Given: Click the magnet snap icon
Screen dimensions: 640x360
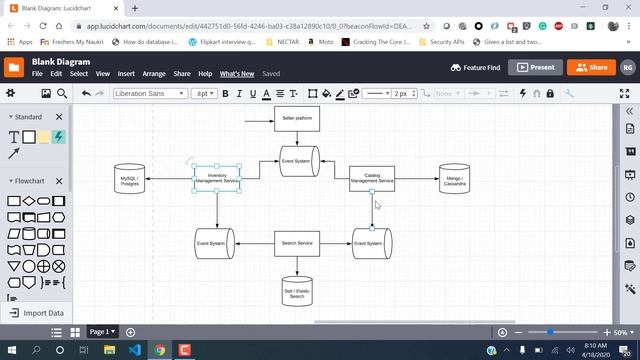Looking at the screenshot, I should coord(537,93).
